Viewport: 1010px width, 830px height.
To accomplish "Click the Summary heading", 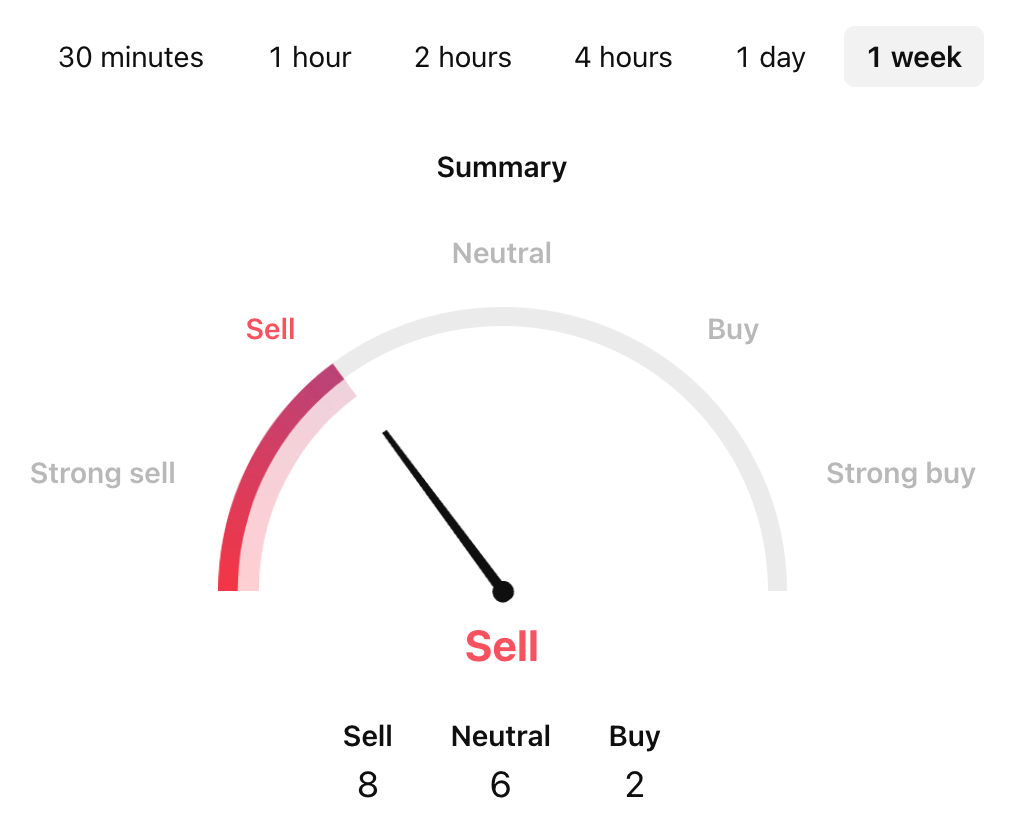I will click(x=502, y=167).
